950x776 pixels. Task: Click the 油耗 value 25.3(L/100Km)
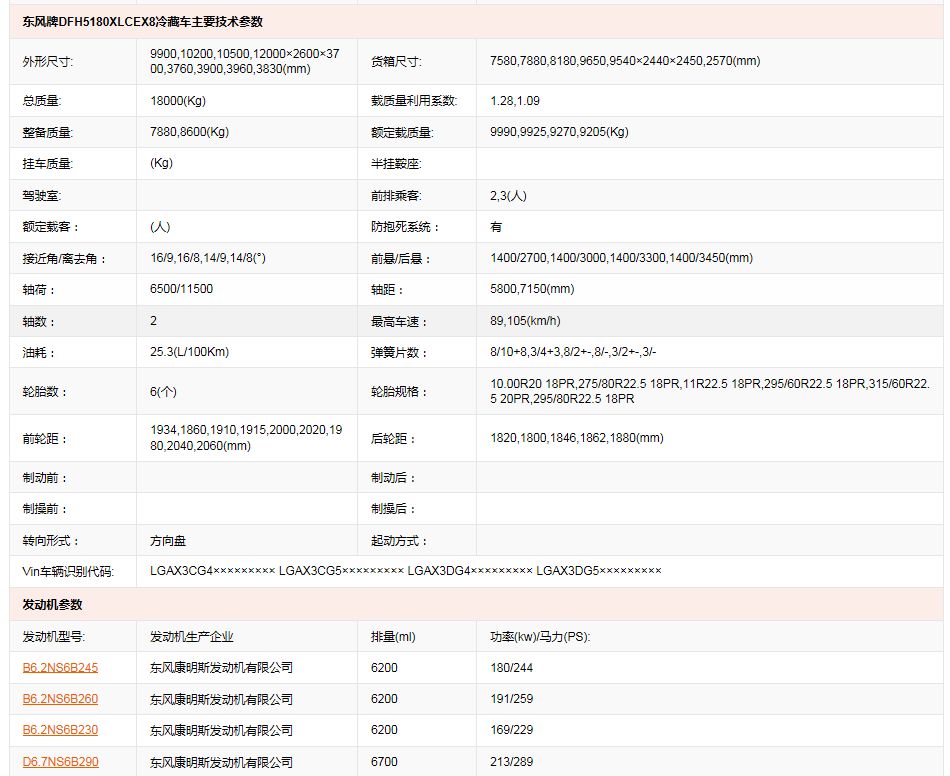(x=189, y=352)
